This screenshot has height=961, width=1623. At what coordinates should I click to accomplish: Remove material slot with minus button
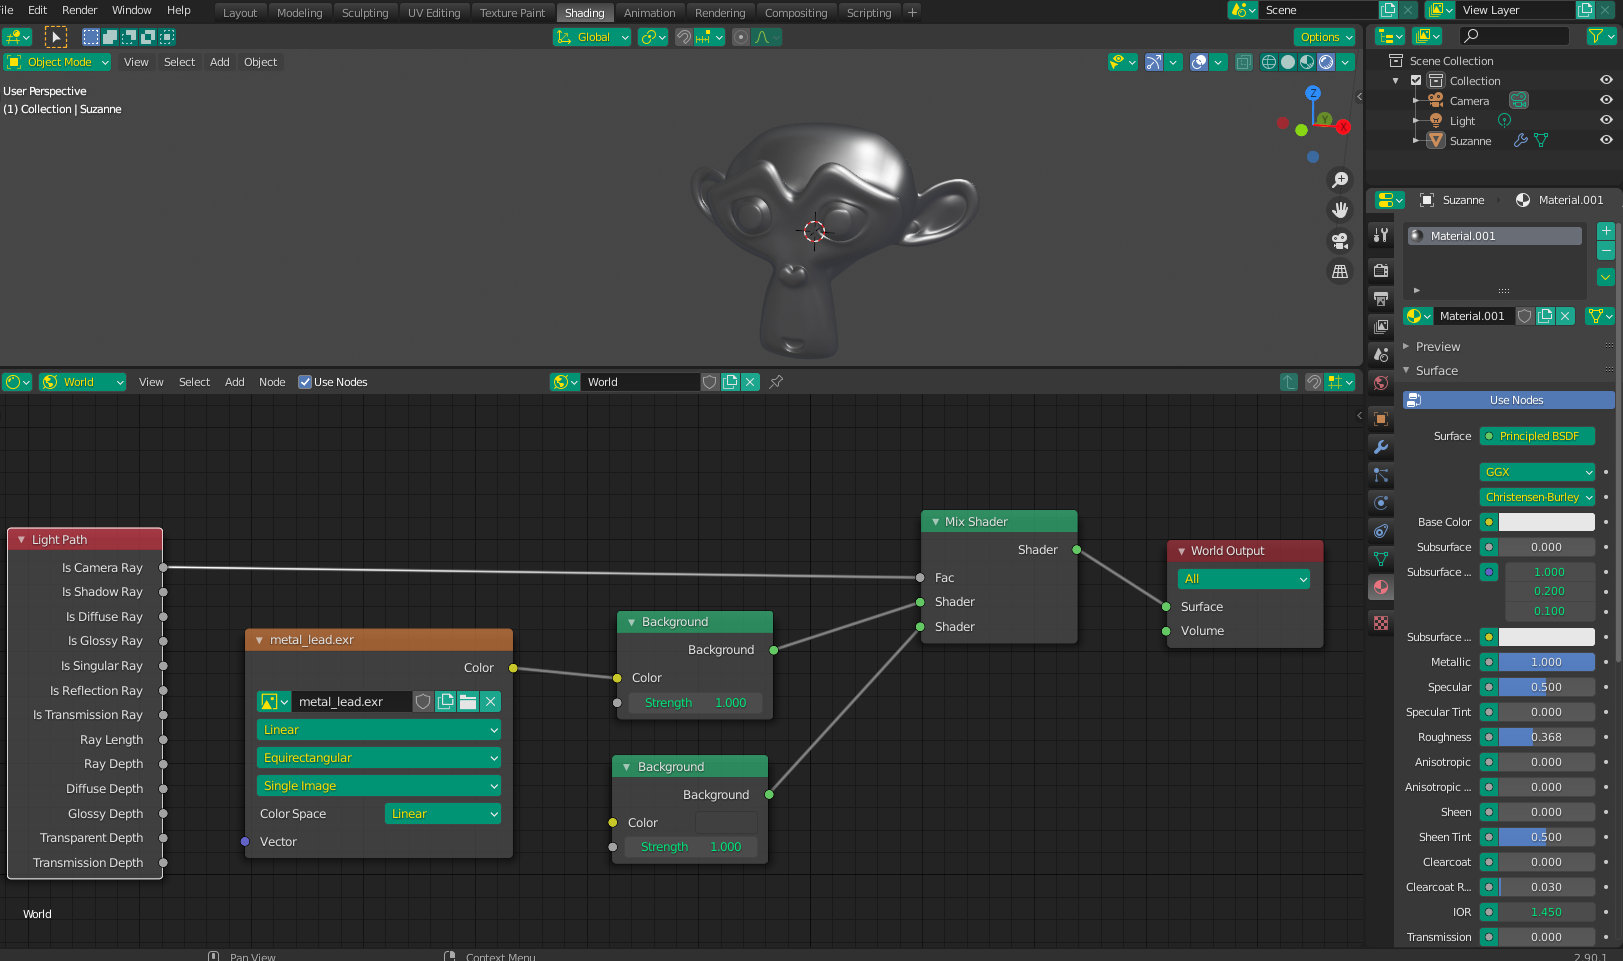coord(1606,251)
